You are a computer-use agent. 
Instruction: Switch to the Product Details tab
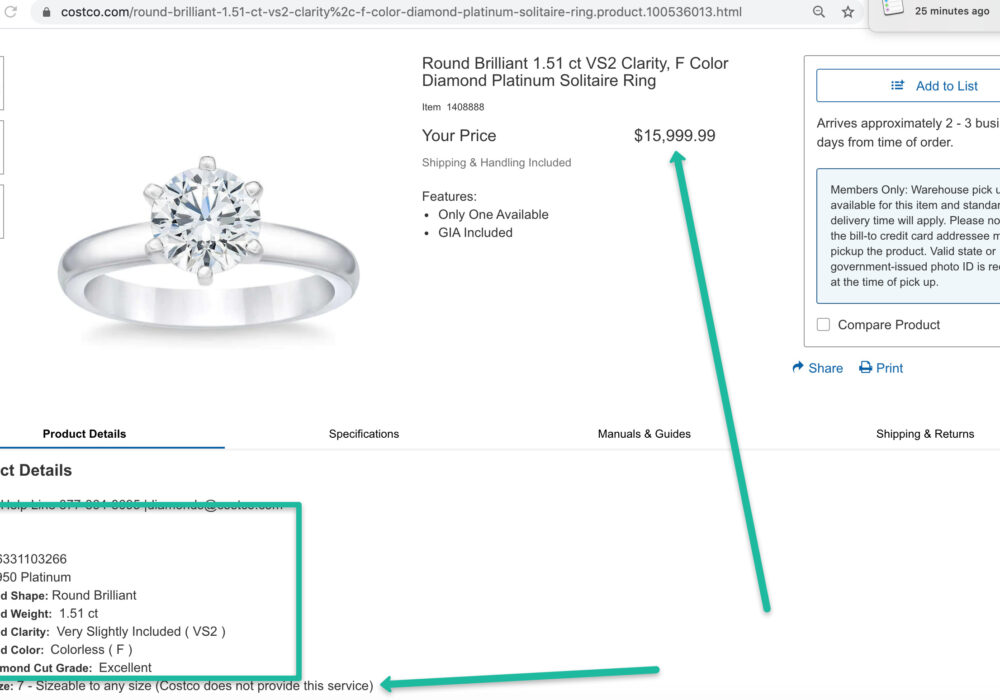pyautogui.click(x=84, y=434)
